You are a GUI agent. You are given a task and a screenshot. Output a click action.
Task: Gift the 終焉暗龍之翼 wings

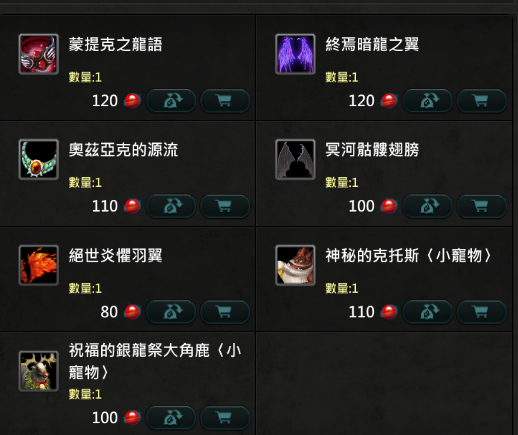(x=428, y=101)
